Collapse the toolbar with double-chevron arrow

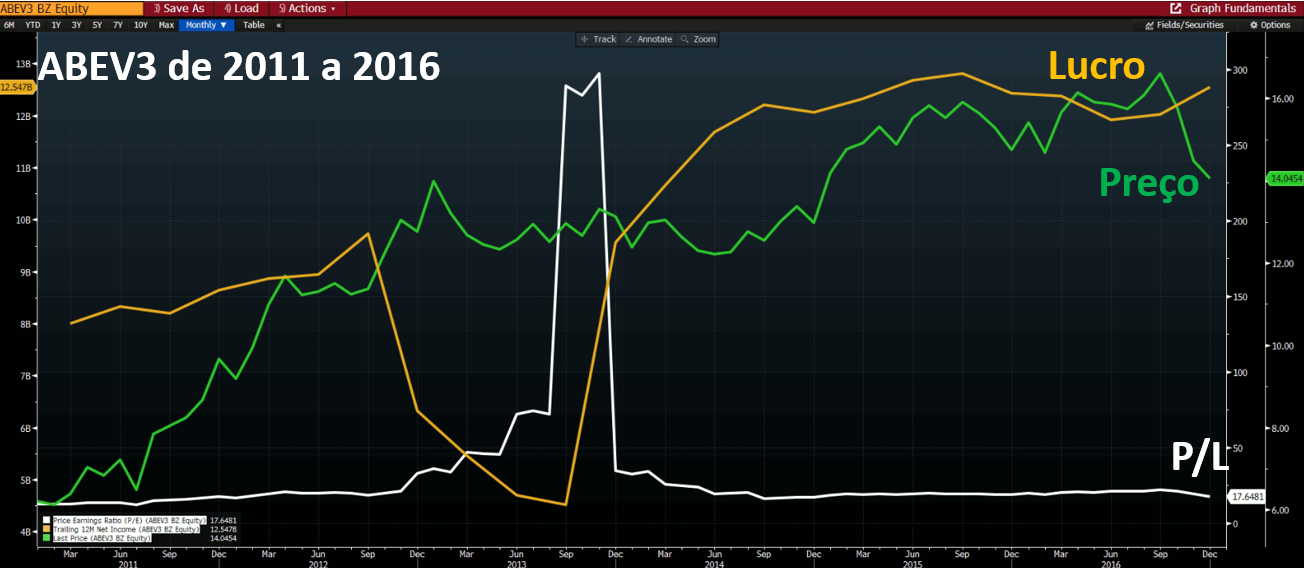pos(278,24)
